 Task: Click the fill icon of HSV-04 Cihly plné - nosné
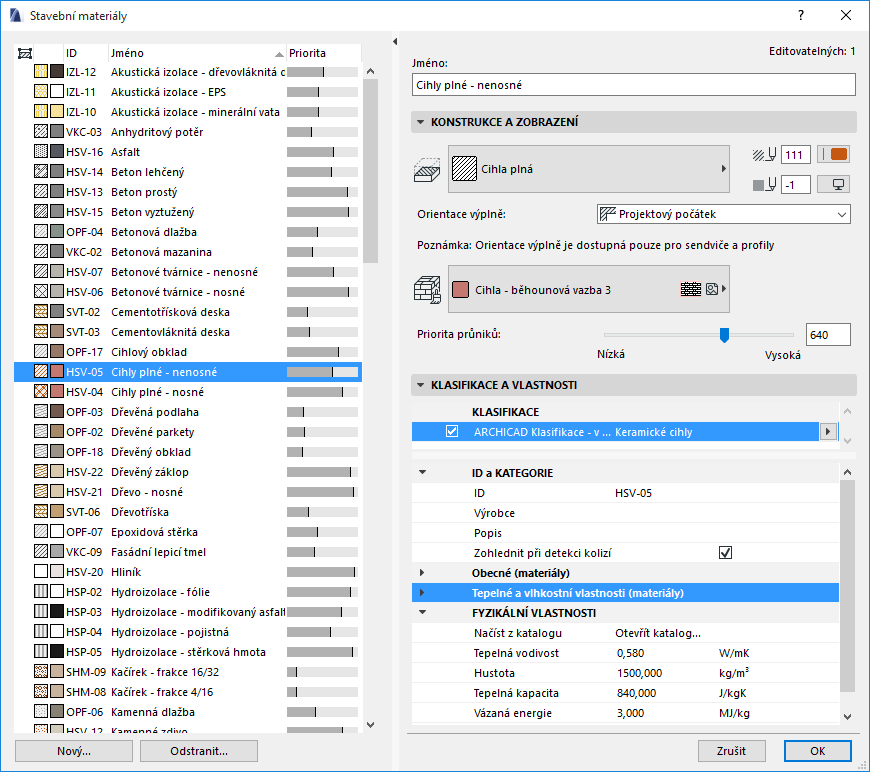click(x=41, y=391)
